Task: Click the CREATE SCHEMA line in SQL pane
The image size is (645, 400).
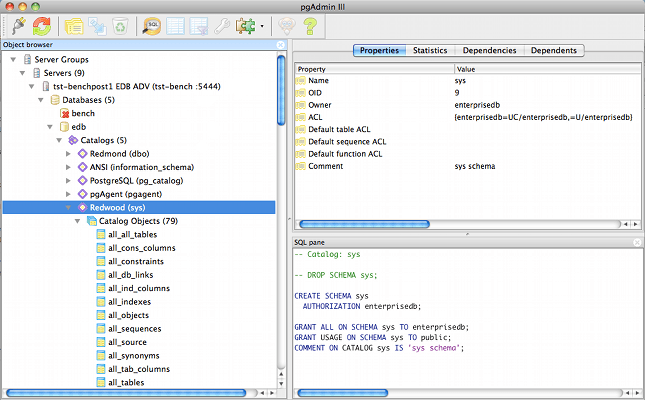Action: 331,296
